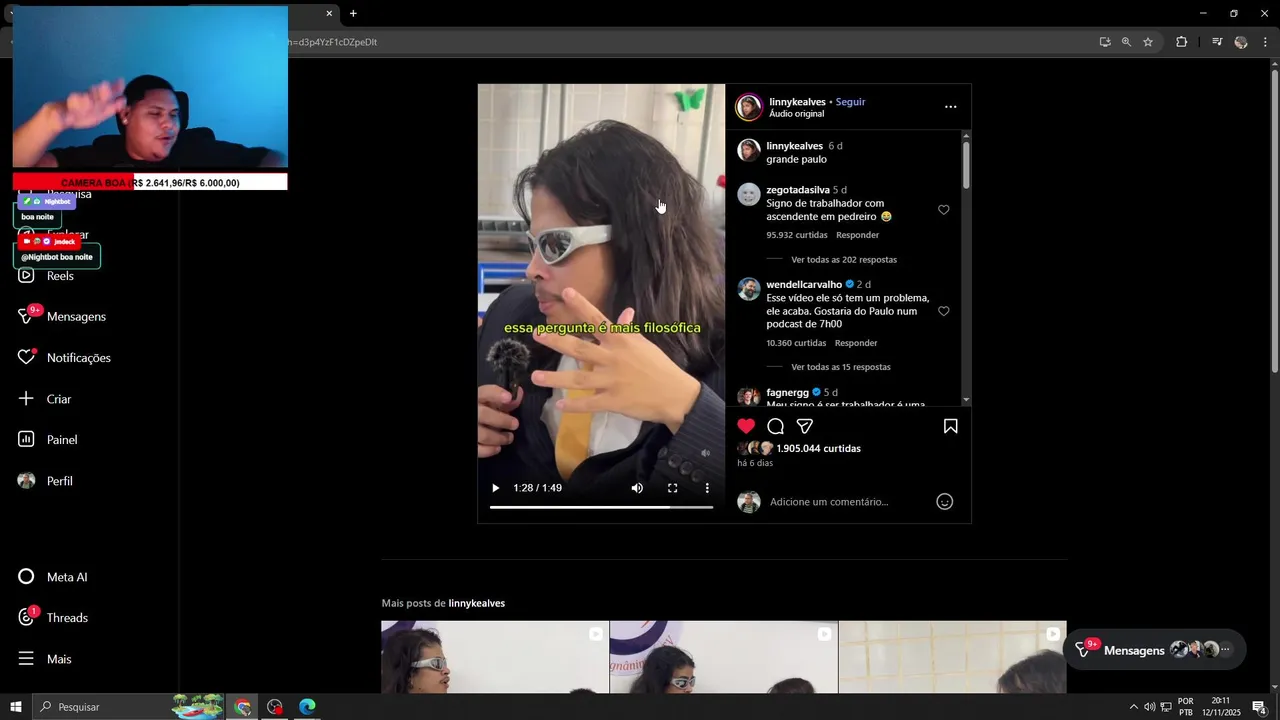The image size is (1280, 720).
Task: Open Mensagens in the left sidebar
Action: pos(62,316)
